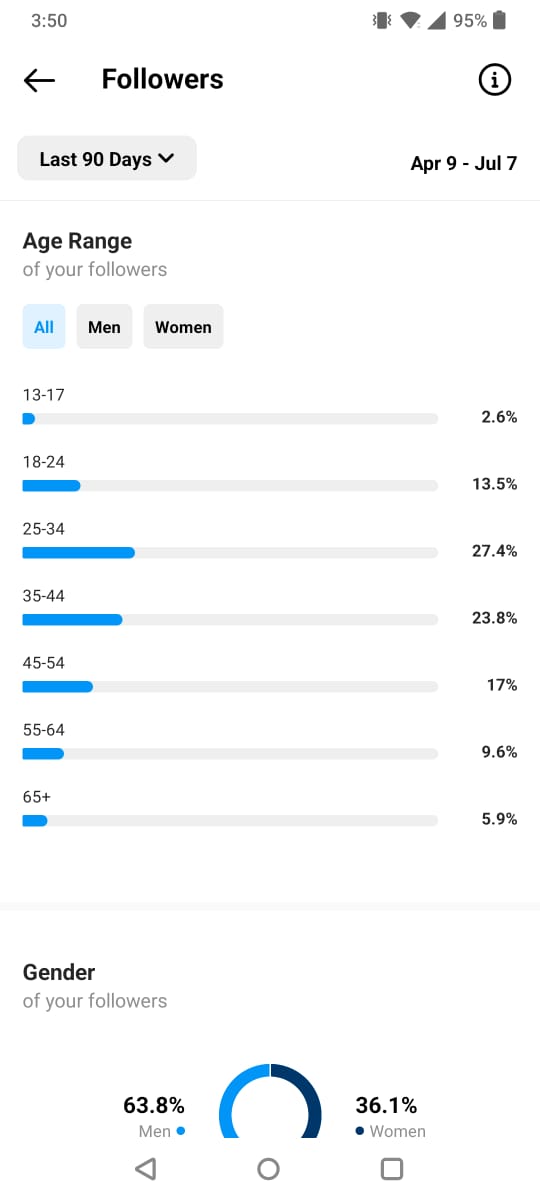Tap the Android home circle button
Screen dimensions: 540x1200
point(268,1168)
